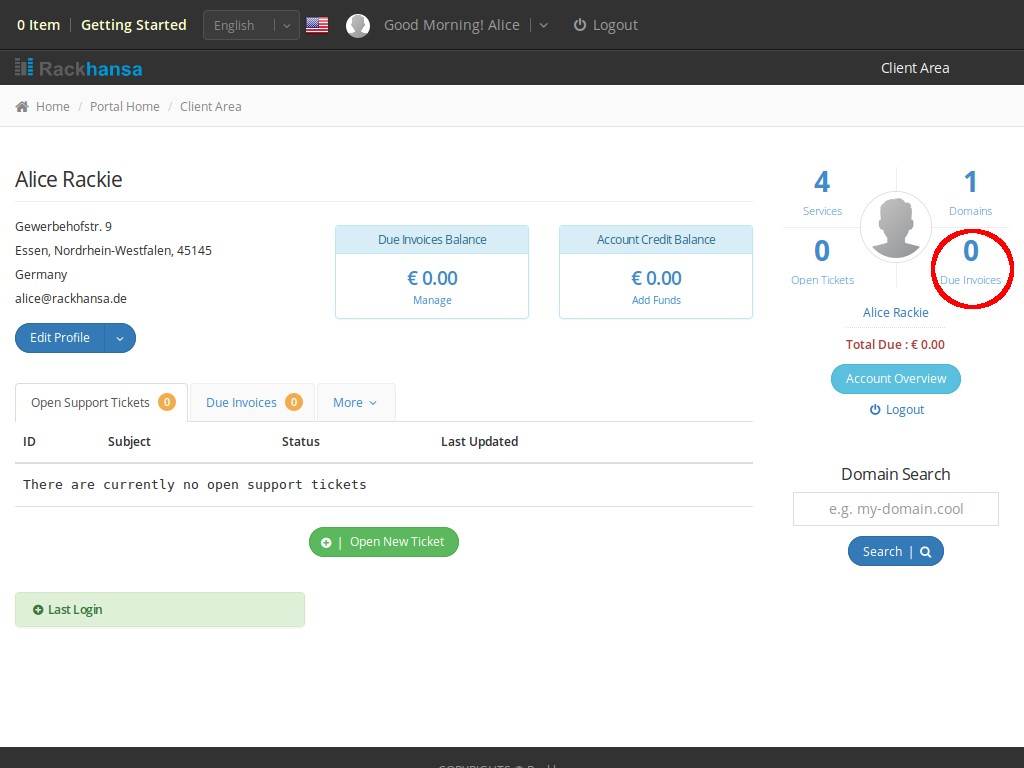Screen dimensions: 1024x768
Task: Open the English language dropdown
Action: click(x=251, y=25)
